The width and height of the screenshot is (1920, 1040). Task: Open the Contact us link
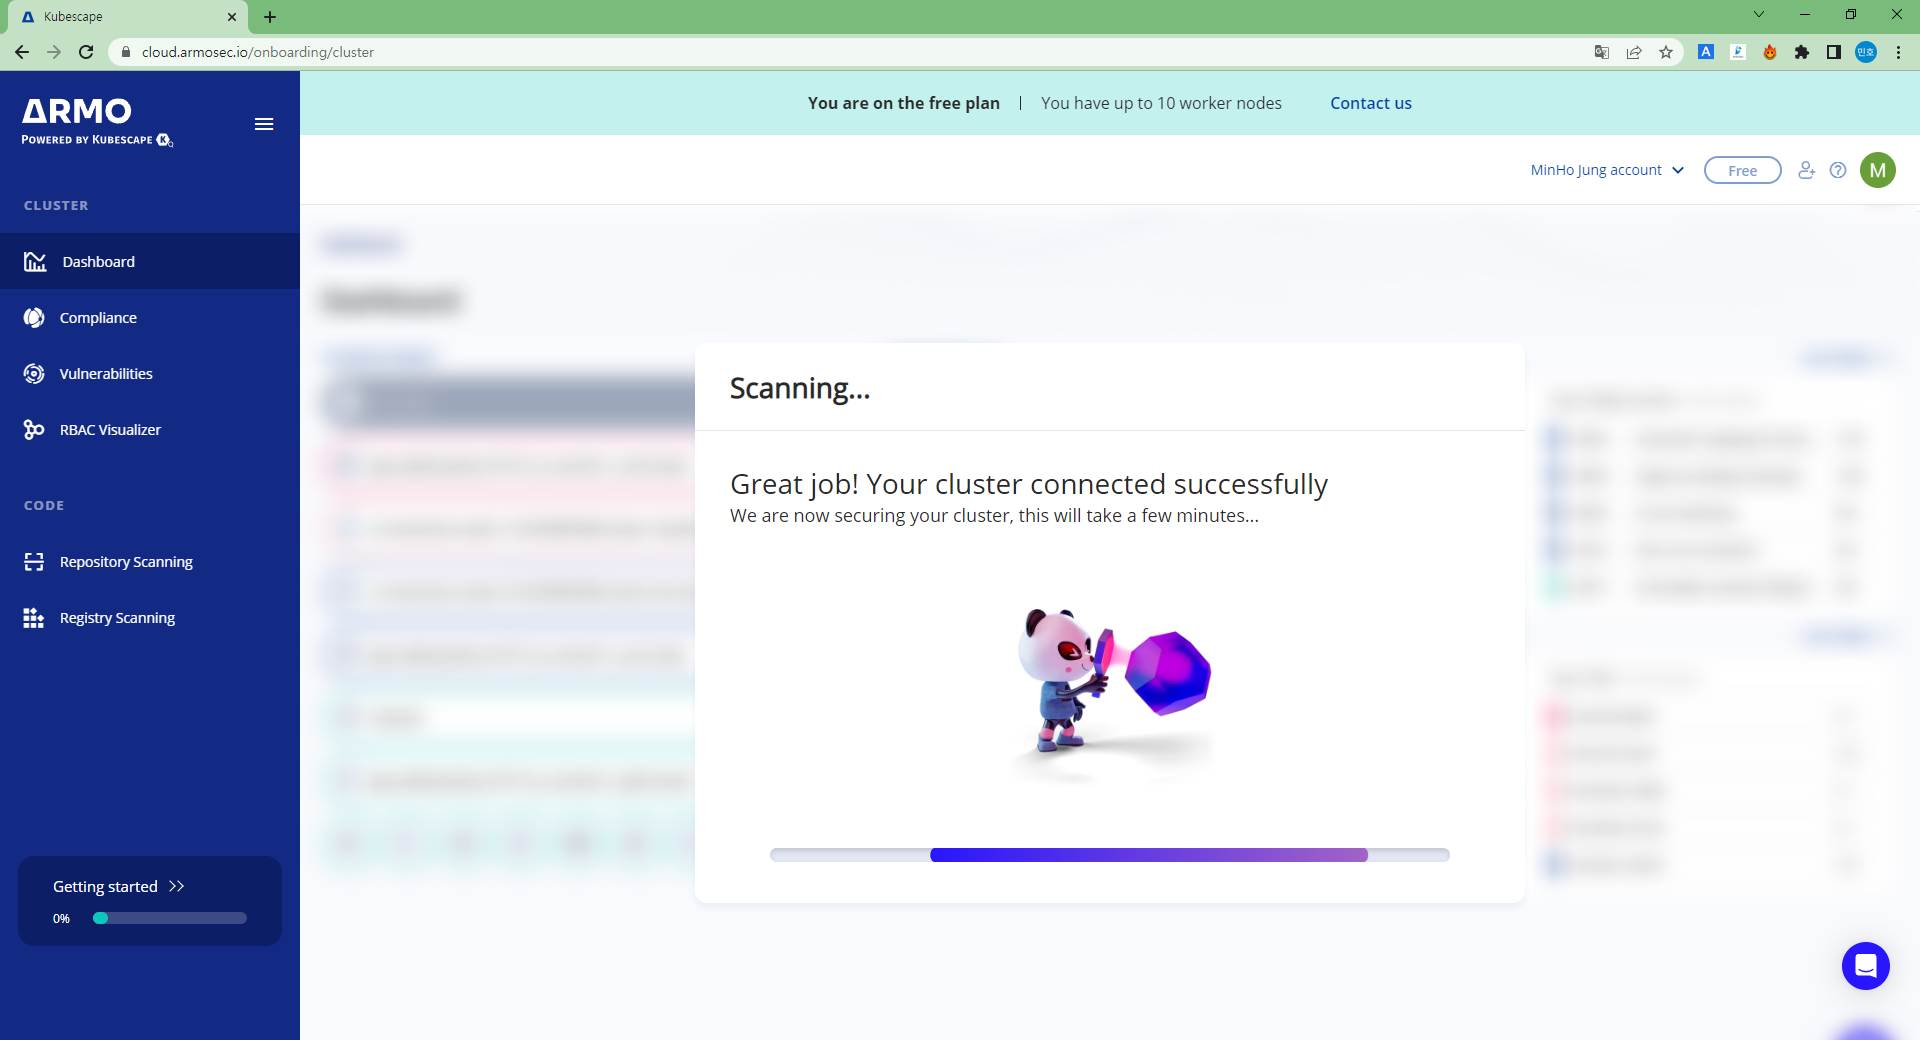pyautogui.click(x=1370, y=103)
